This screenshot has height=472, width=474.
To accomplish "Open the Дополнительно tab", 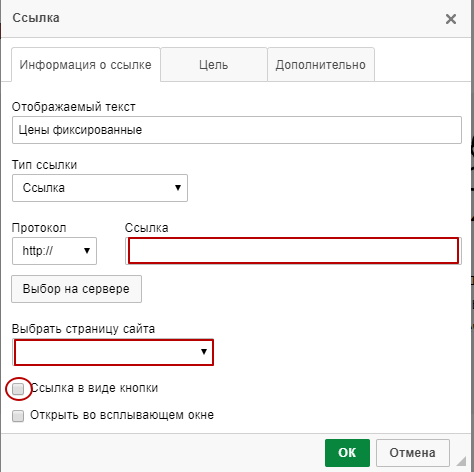I will 321,65.
